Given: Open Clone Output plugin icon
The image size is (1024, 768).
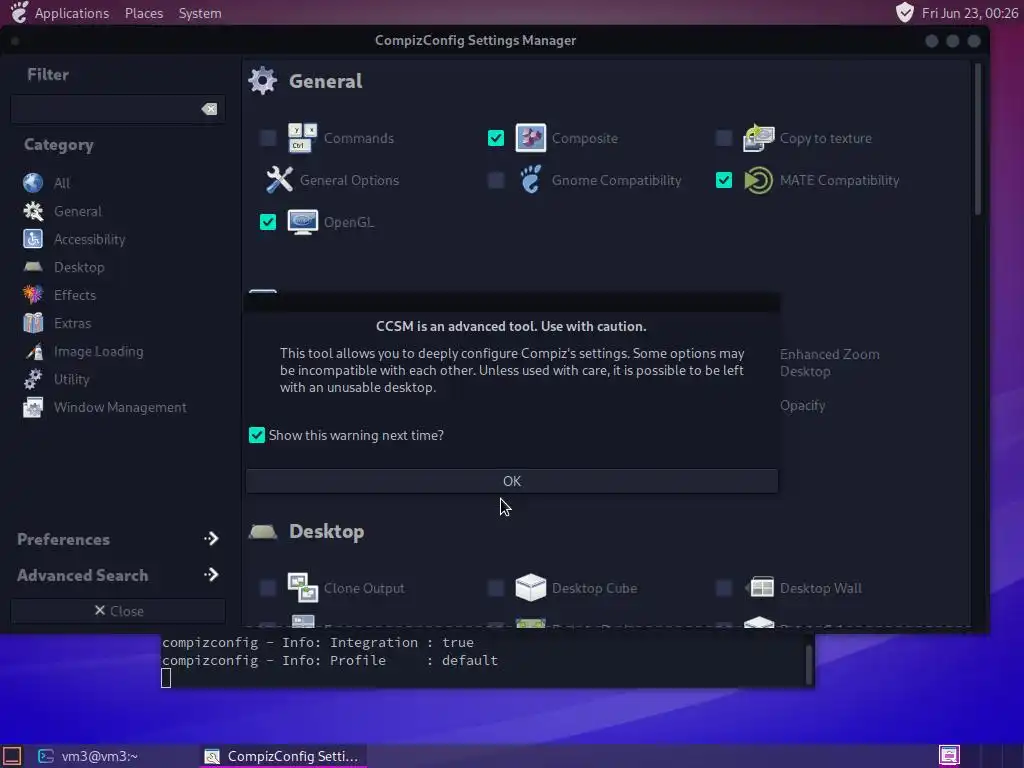Looking at the screenshot, I should (x=302, y=588).
